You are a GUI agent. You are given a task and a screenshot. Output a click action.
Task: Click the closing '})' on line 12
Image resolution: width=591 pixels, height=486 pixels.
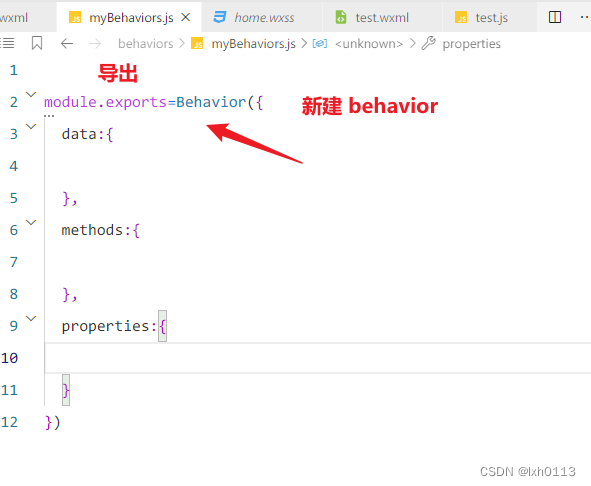[x=52, y=423]
